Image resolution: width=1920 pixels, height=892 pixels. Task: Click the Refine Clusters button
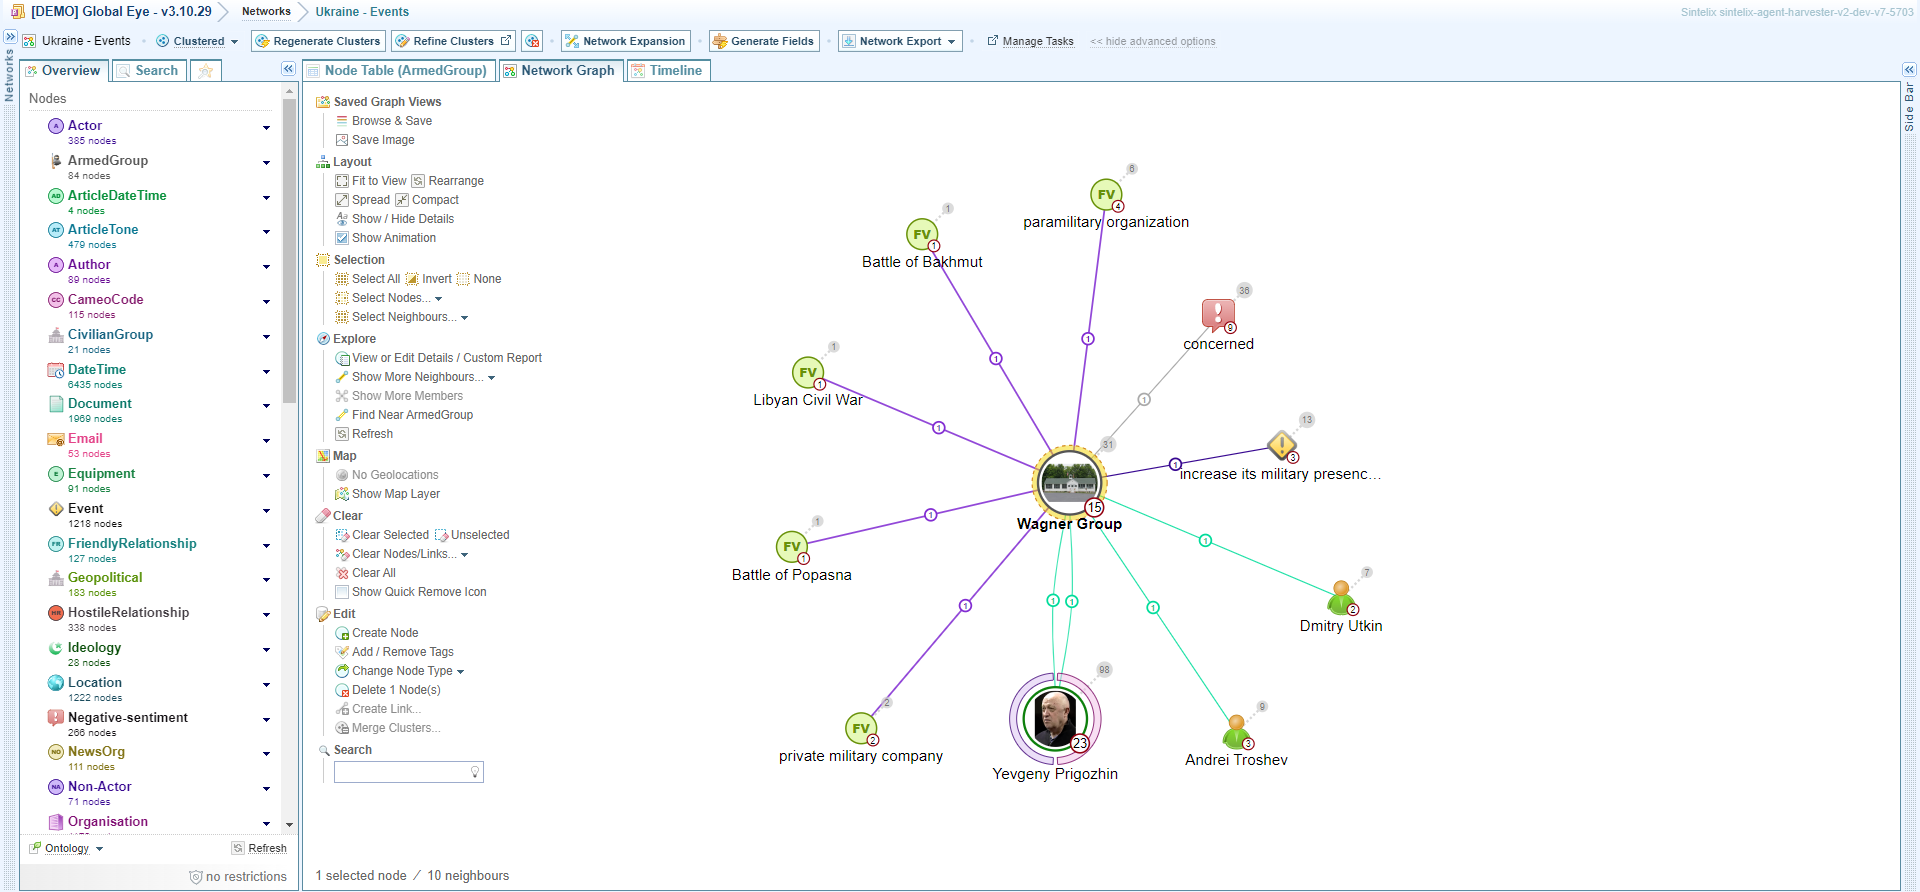453,41
